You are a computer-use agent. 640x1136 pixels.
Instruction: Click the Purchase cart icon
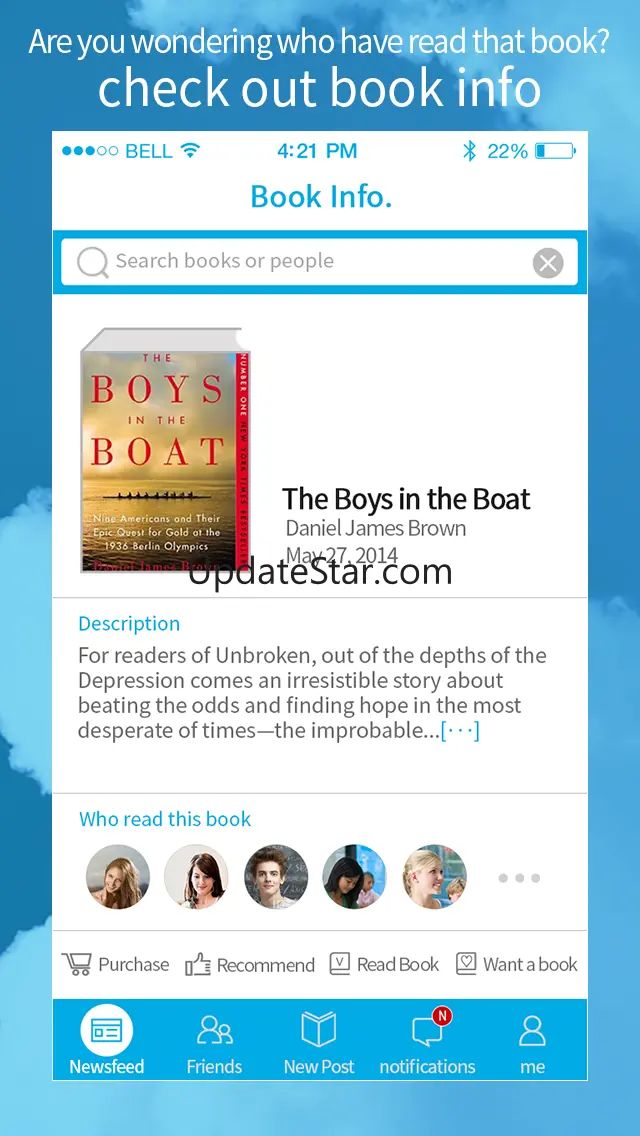(77, 964)
